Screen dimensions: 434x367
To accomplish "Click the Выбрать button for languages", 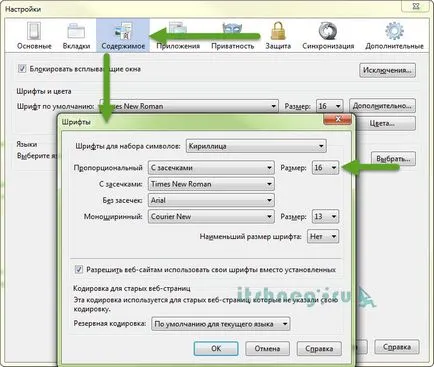I will click(x=393, y=159).
